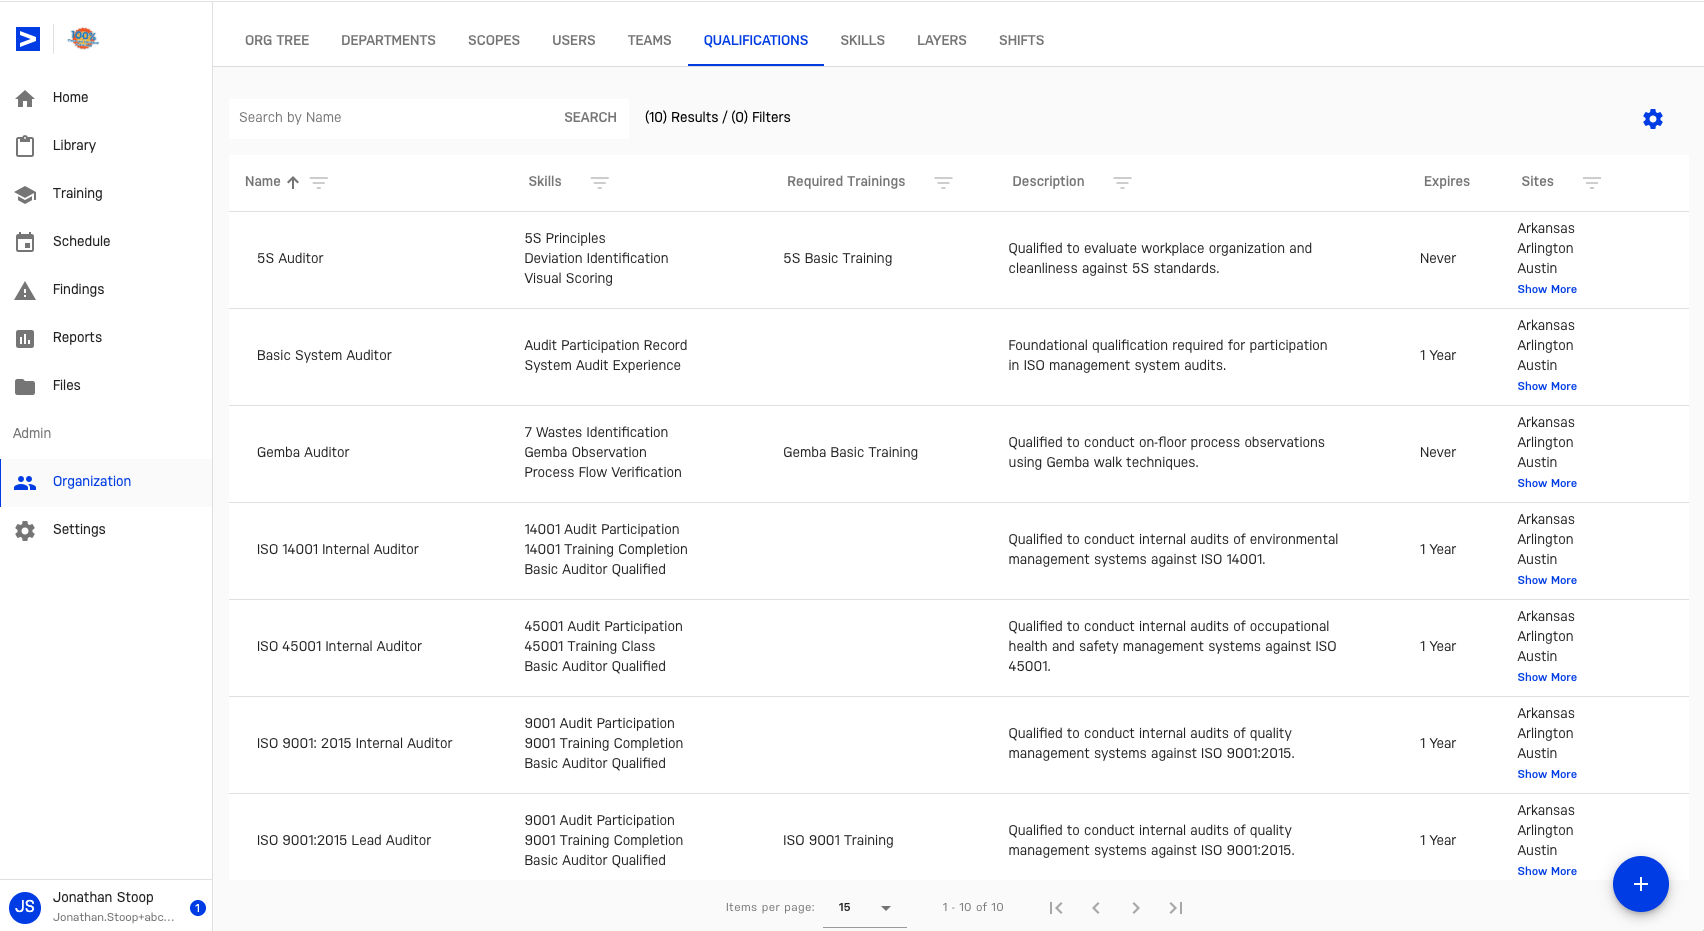Image resolution: width=1704 pixels, height=931 pixels.
Task: Select the QUALIFICATIONS tab
Action: click(756, 40)
